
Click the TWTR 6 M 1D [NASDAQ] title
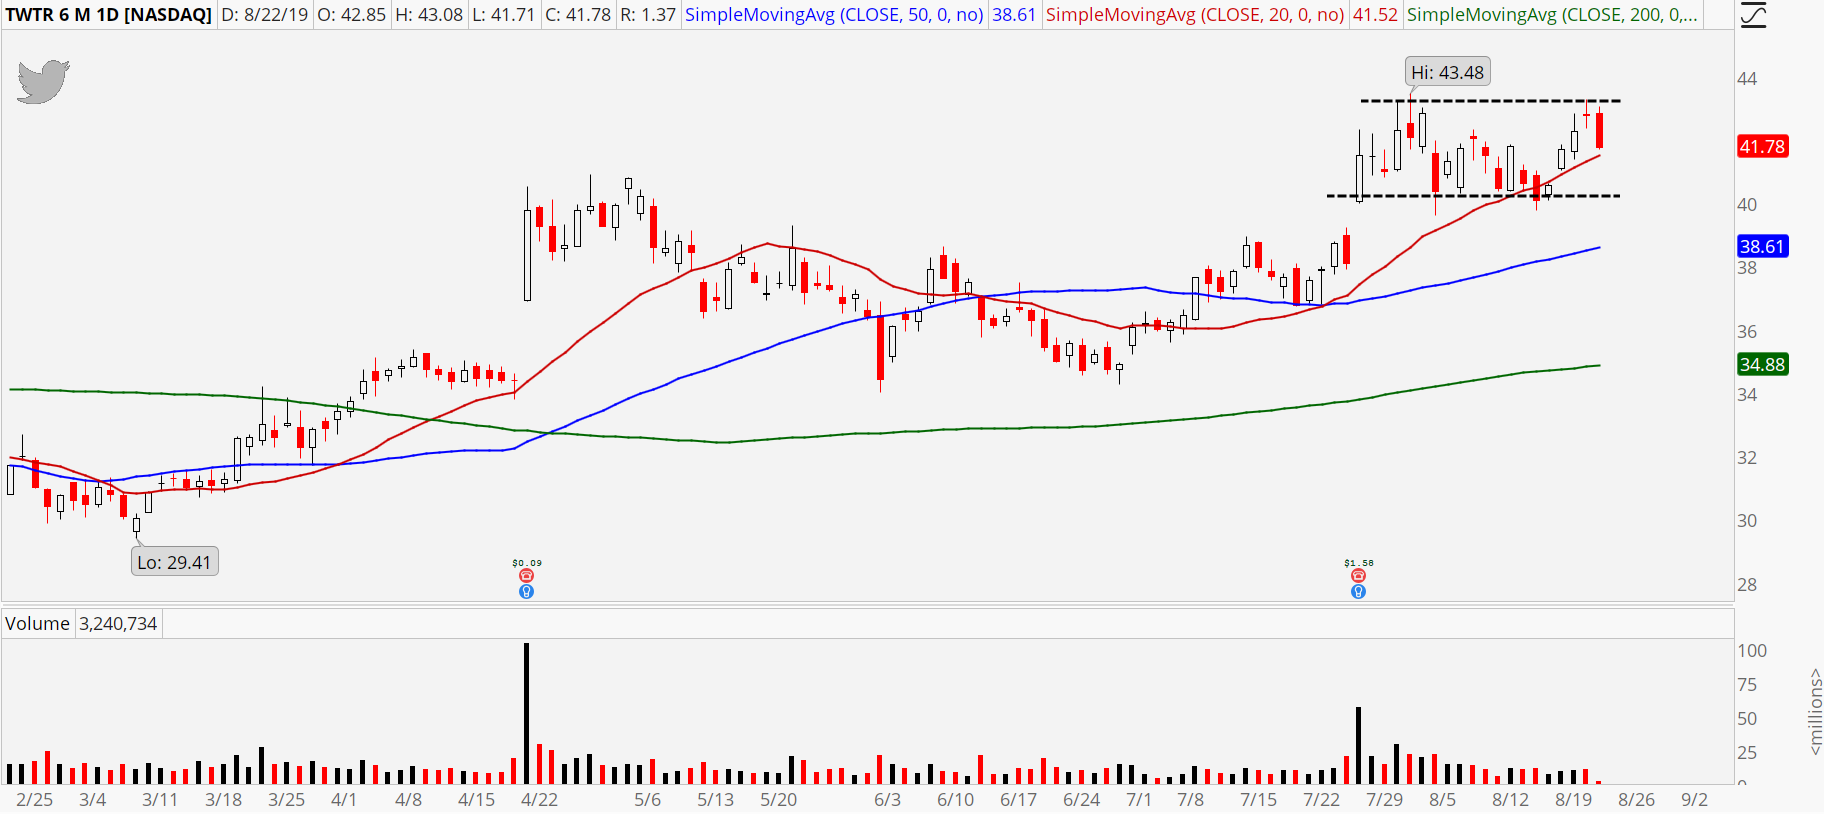tap(108, 15)
